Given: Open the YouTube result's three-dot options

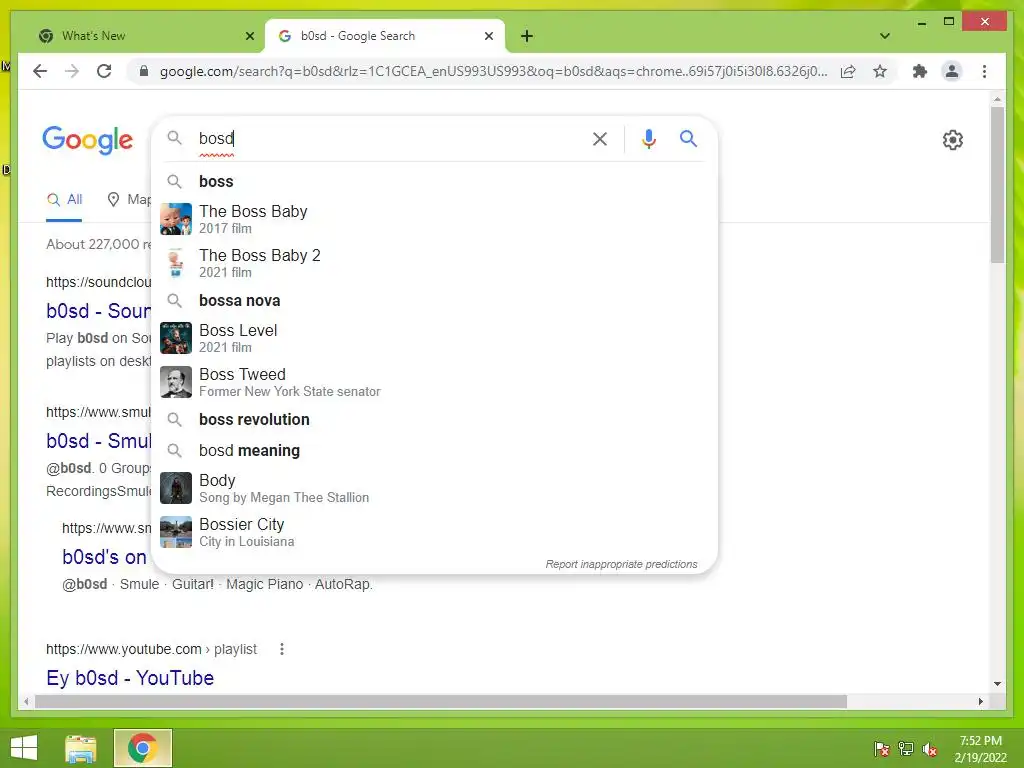Looking at the screenshot, I should [x=281, y=649].
